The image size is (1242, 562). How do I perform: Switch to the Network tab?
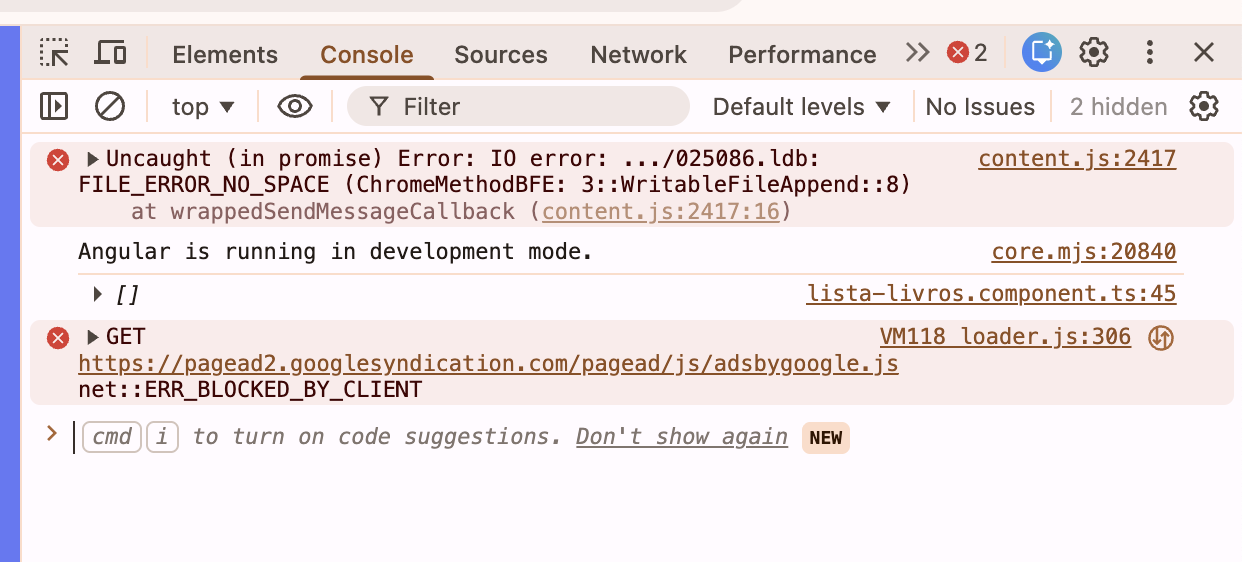click(638, 54)
